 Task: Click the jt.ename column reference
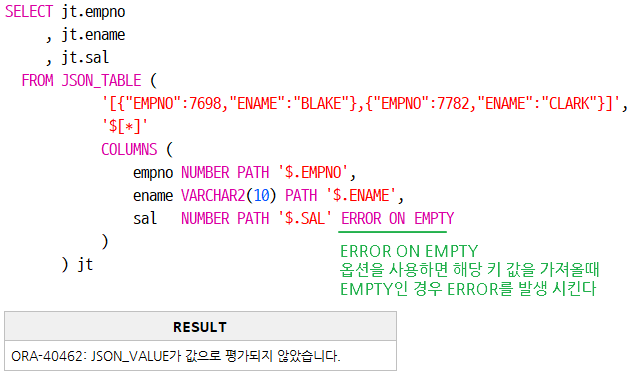93,34
